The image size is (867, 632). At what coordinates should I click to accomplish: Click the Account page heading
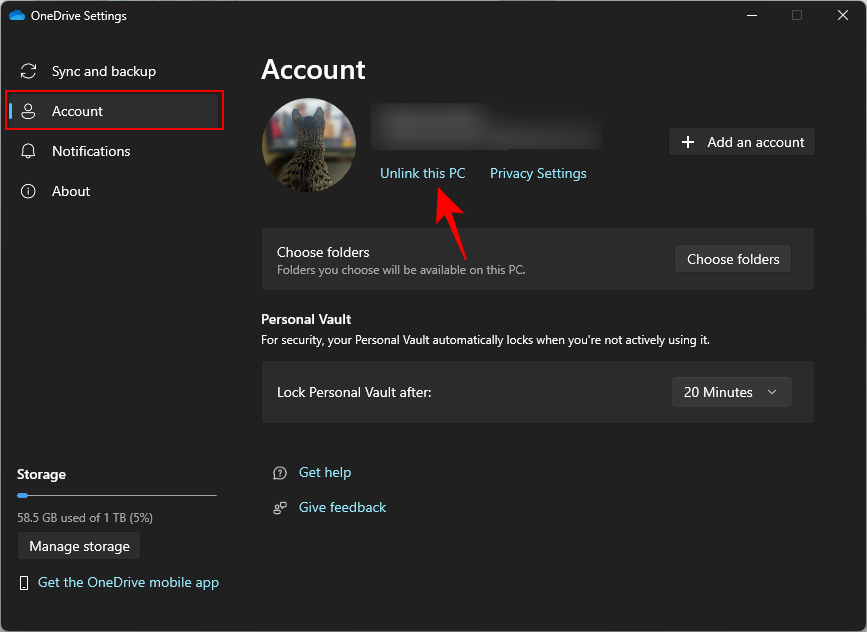pos(313,70)
